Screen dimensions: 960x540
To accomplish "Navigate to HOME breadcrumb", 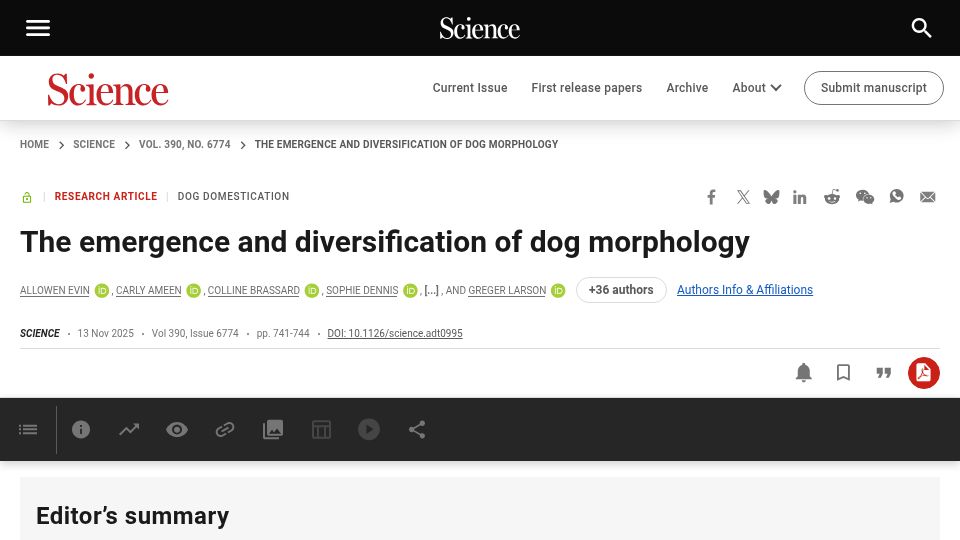I will [34, 144].
